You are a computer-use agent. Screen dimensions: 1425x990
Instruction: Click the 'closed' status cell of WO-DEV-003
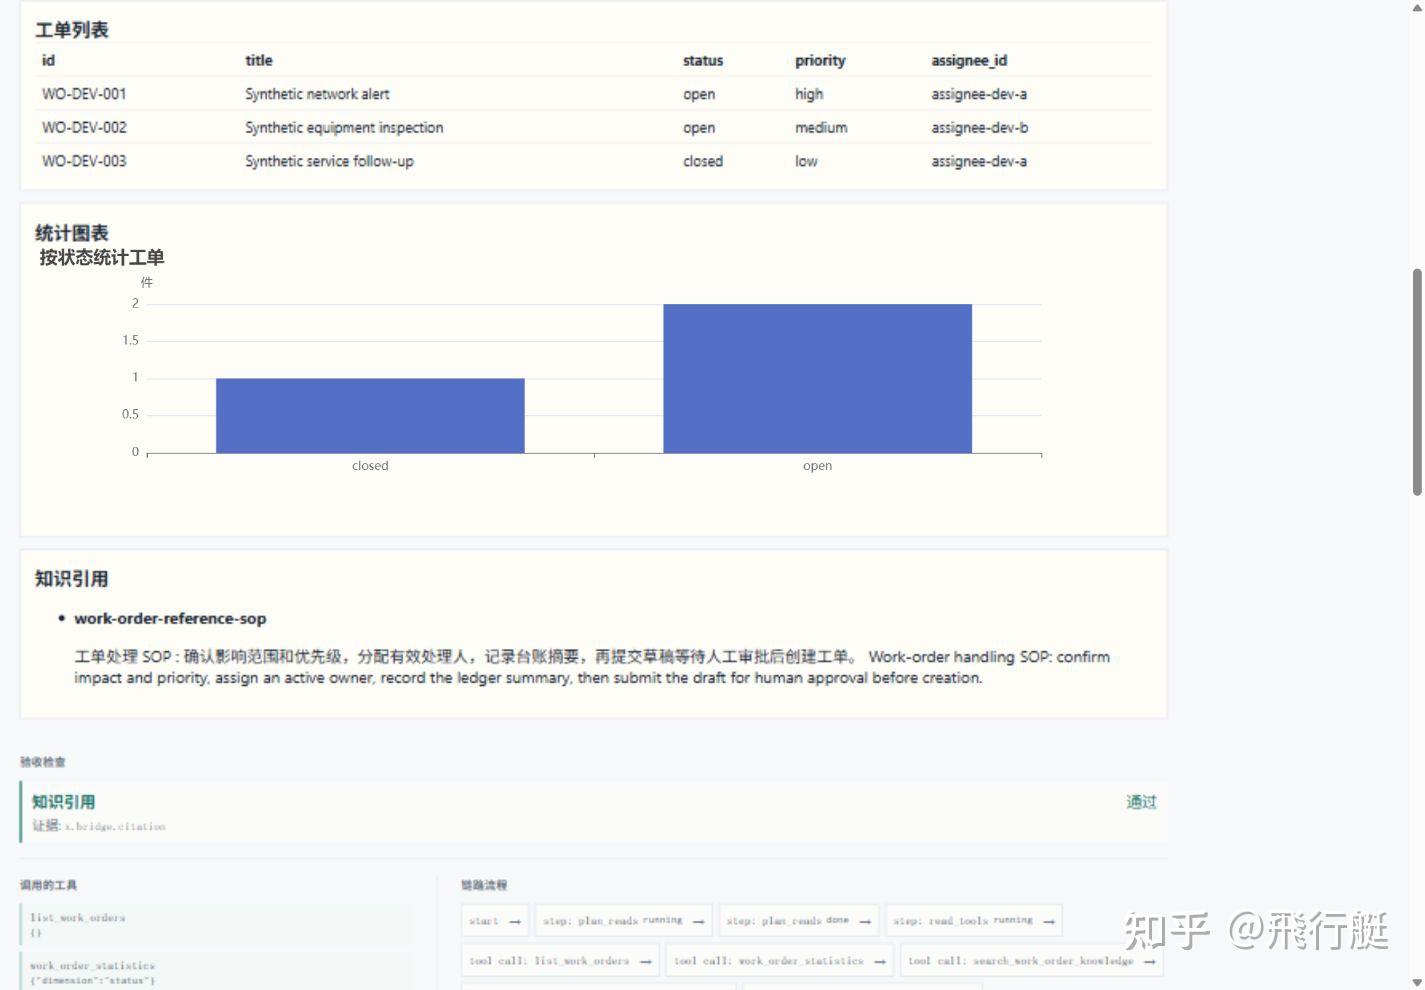pos(703,161)
